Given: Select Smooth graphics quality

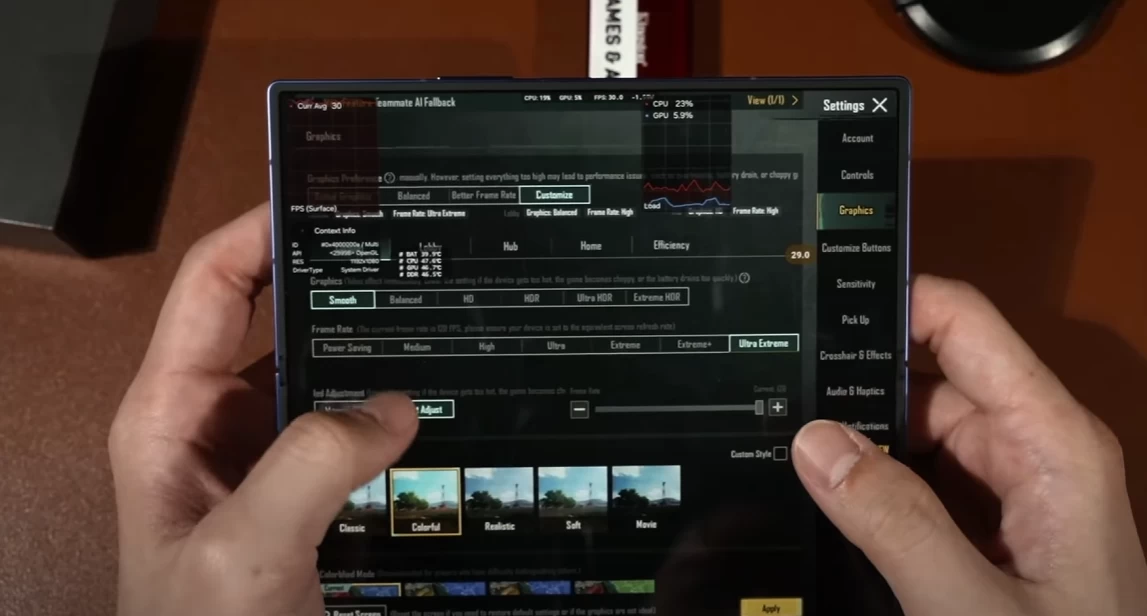Looking at the screenshot, I should point(342,299).
